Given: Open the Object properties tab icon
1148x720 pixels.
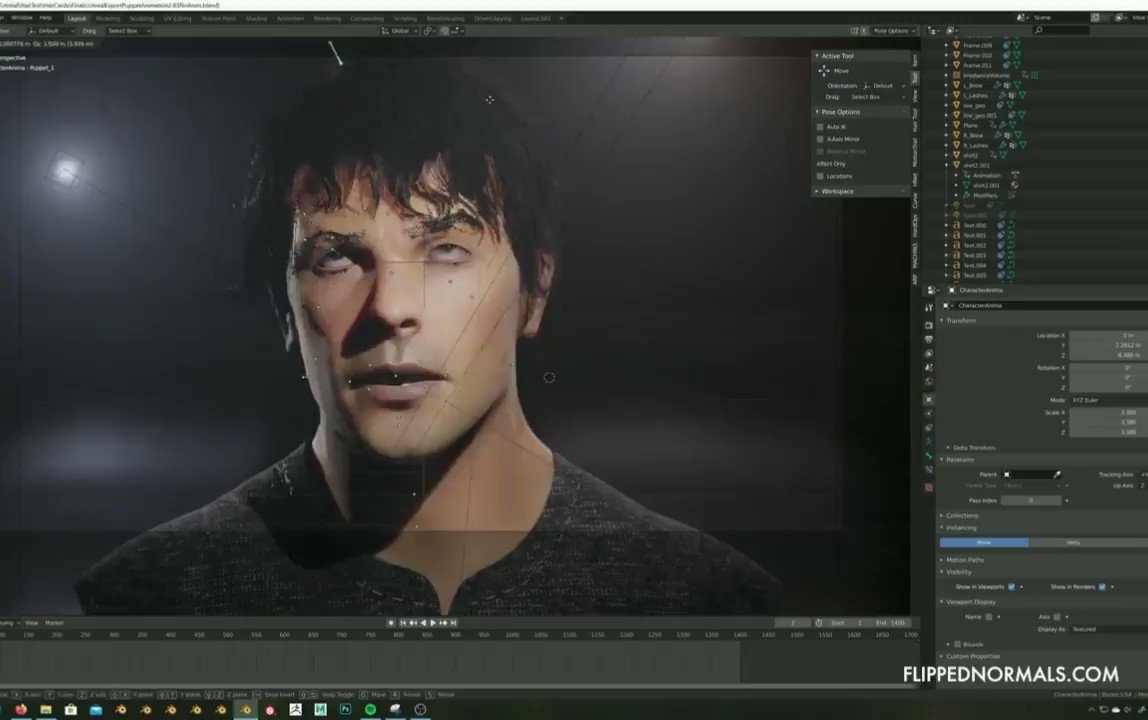Looking at the screenshot, I should tap(929, 400).
